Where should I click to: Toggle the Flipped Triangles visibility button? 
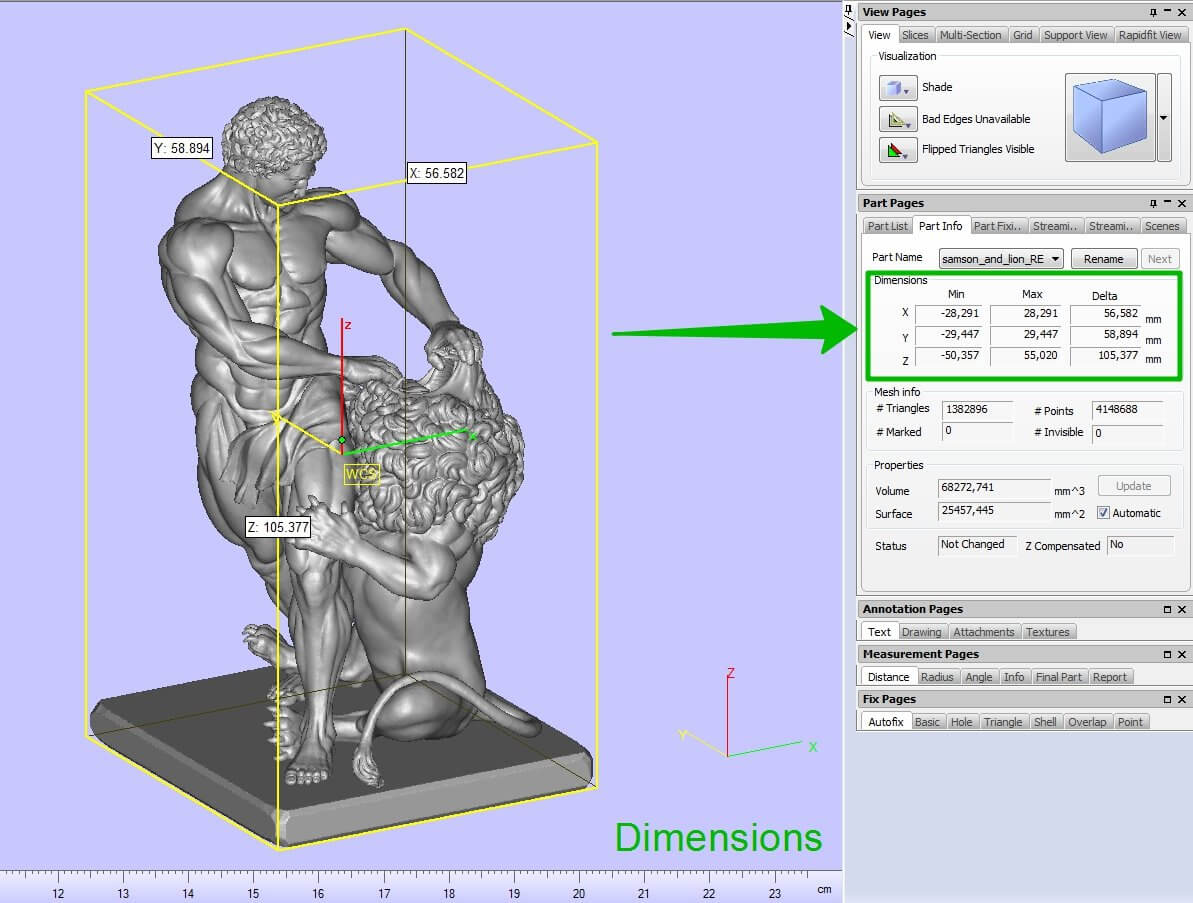click(897, 150)
